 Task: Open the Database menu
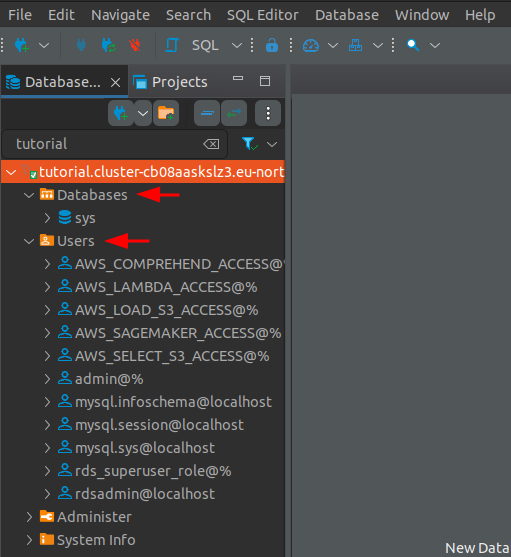[347, 15]
